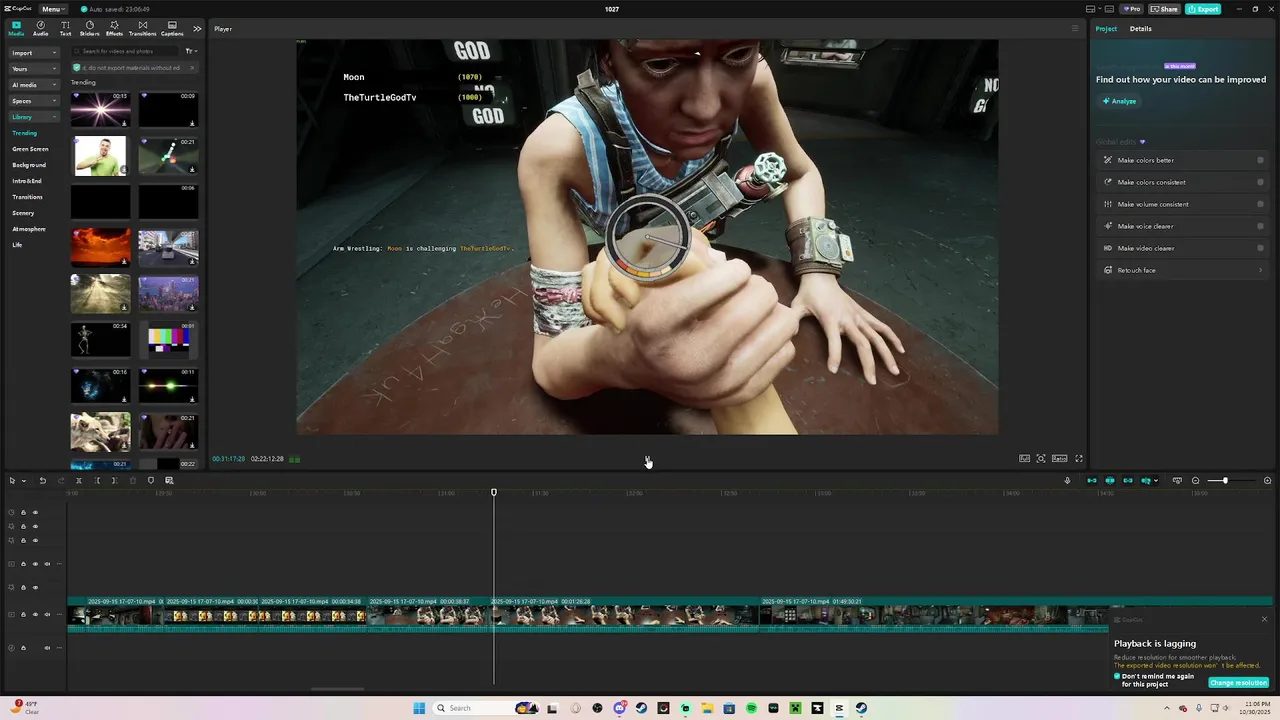Click the timeline zoom in plus icon

[x=1268, y=480]
